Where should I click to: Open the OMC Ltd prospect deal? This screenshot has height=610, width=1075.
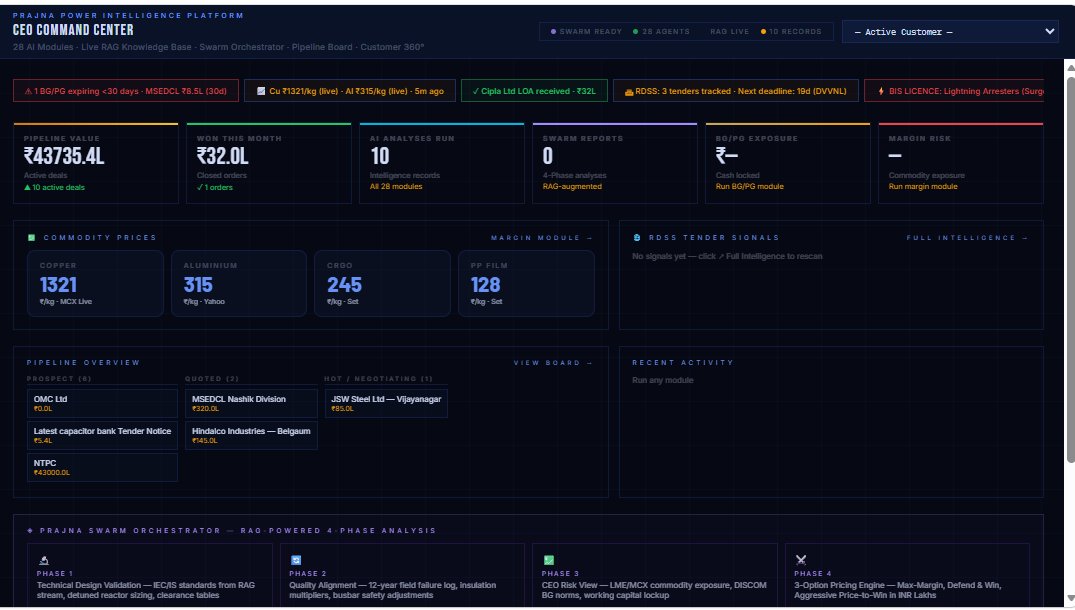[x=102, y=403]
